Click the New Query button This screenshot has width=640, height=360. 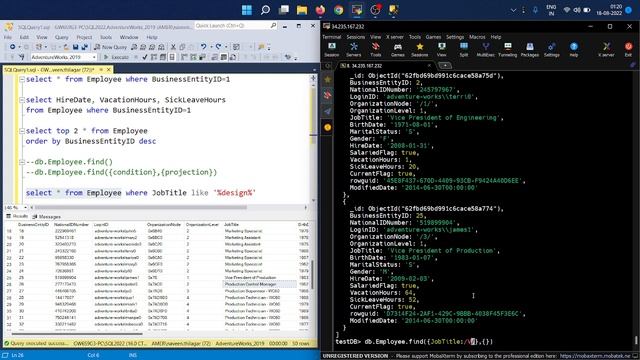point(110,47)
